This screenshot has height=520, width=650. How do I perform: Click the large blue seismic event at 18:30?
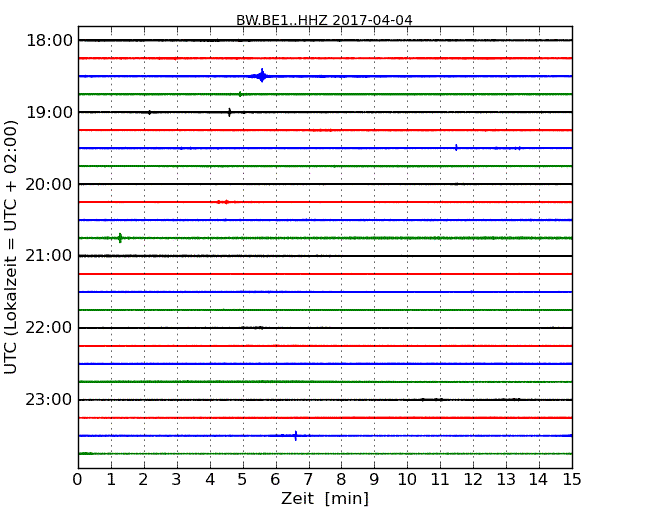[x=262, y=76]
